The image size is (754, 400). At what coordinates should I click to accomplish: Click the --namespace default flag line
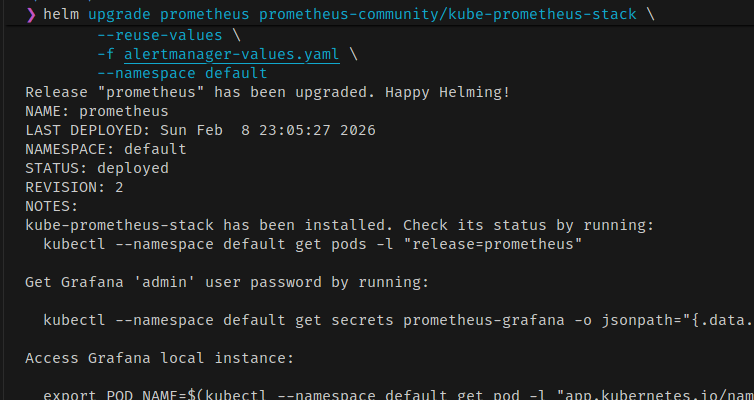tap(181, 73)
